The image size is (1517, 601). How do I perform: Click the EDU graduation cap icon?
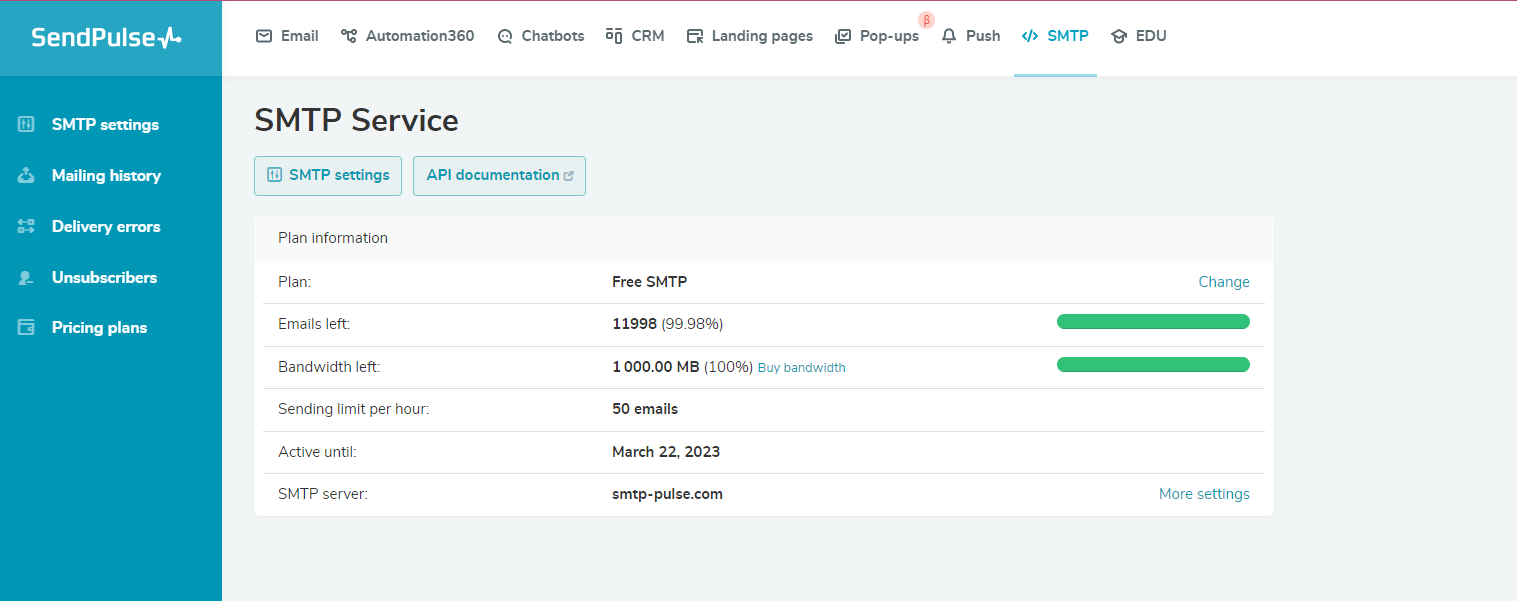pyautogui.click(x=1119, y=36)
